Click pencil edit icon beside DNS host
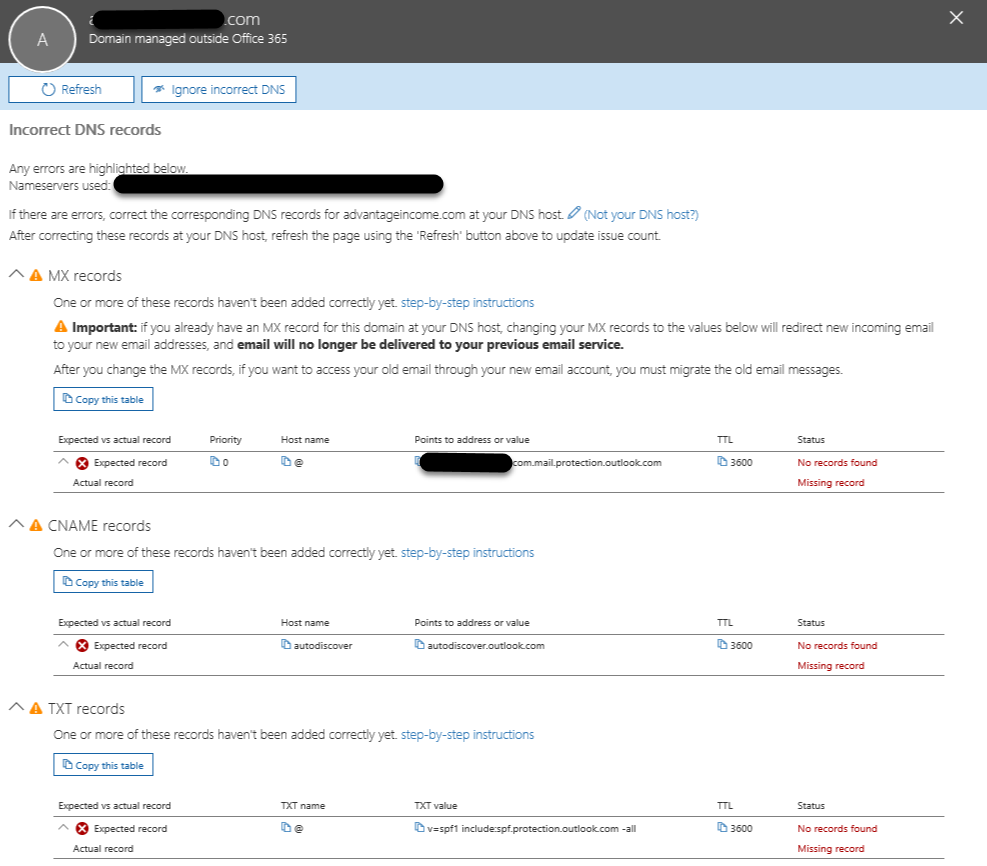The height and width of the screenshot is (866, 987). coord(573,213)
